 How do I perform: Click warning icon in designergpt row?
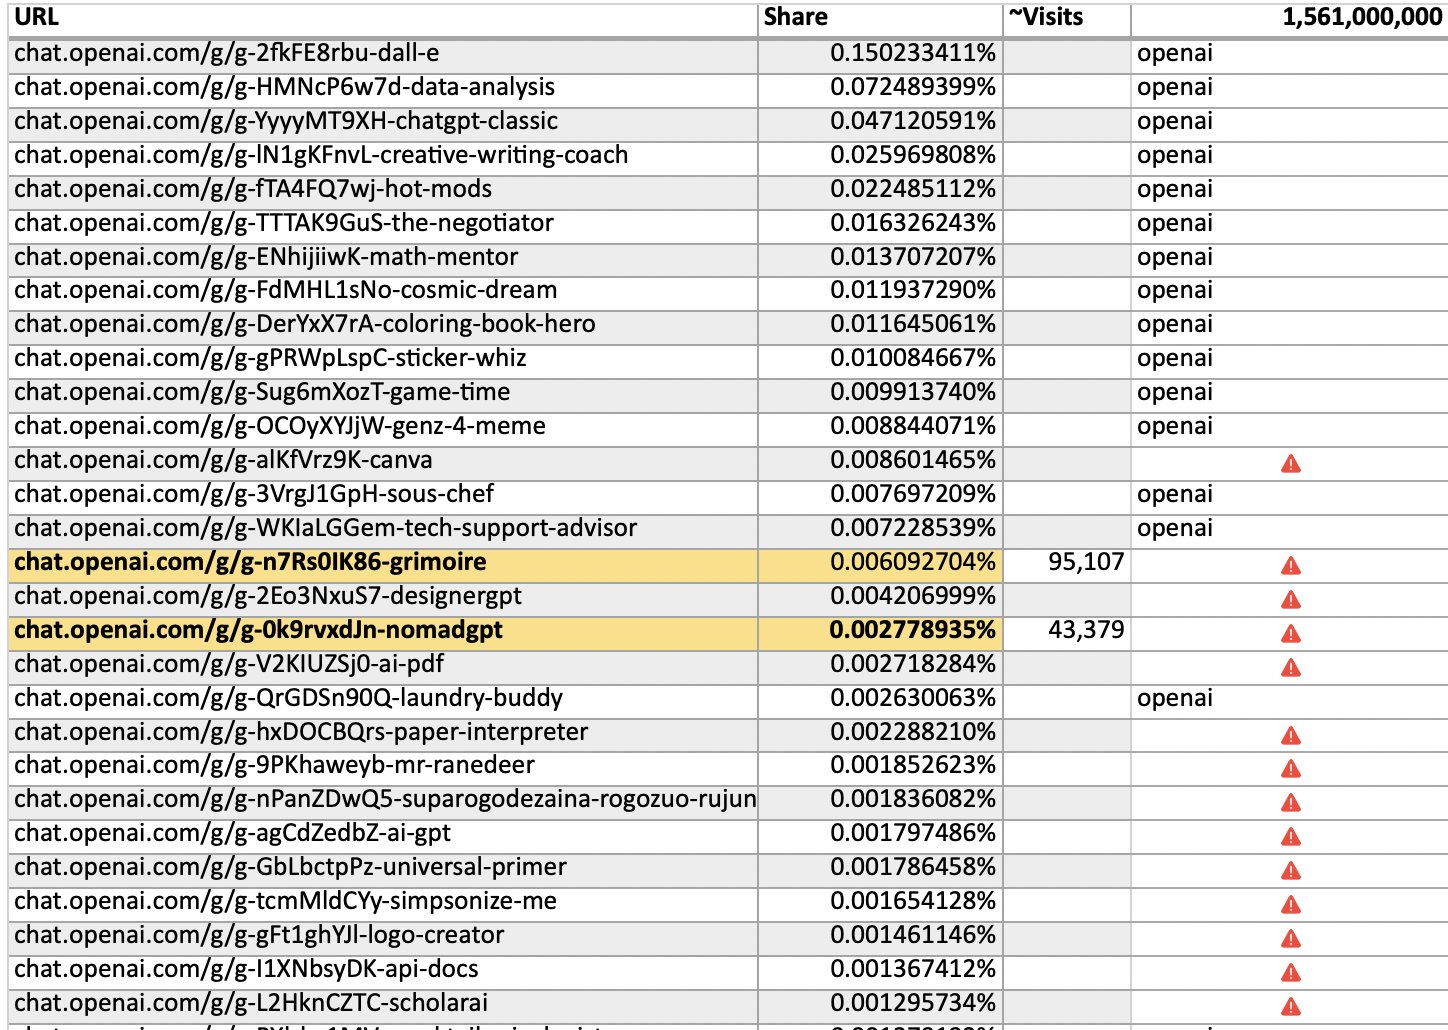tap(1291, 599)
